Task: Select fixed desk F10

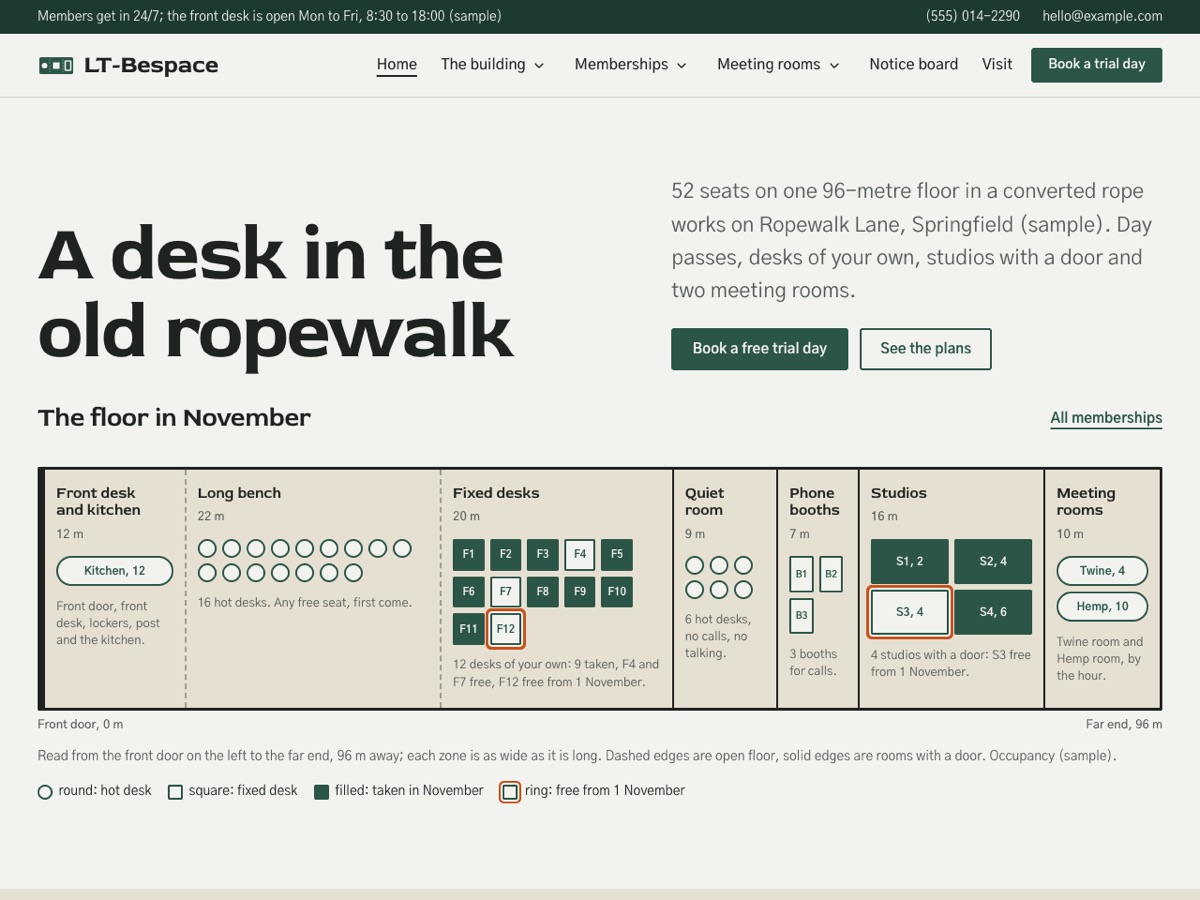Action: (x=617, y=592)
